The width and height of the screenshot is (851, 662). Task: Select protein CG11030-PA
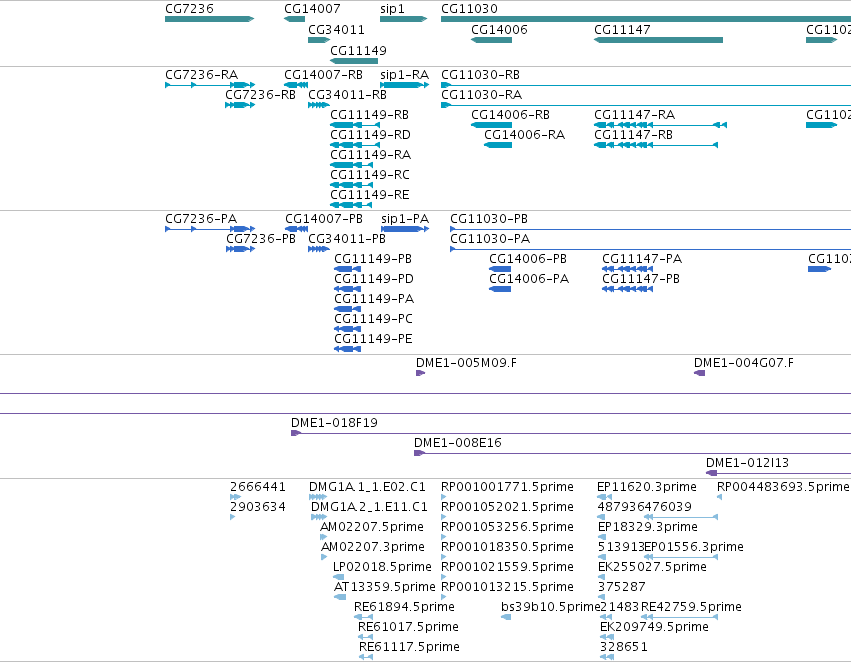tap(650, 249)
